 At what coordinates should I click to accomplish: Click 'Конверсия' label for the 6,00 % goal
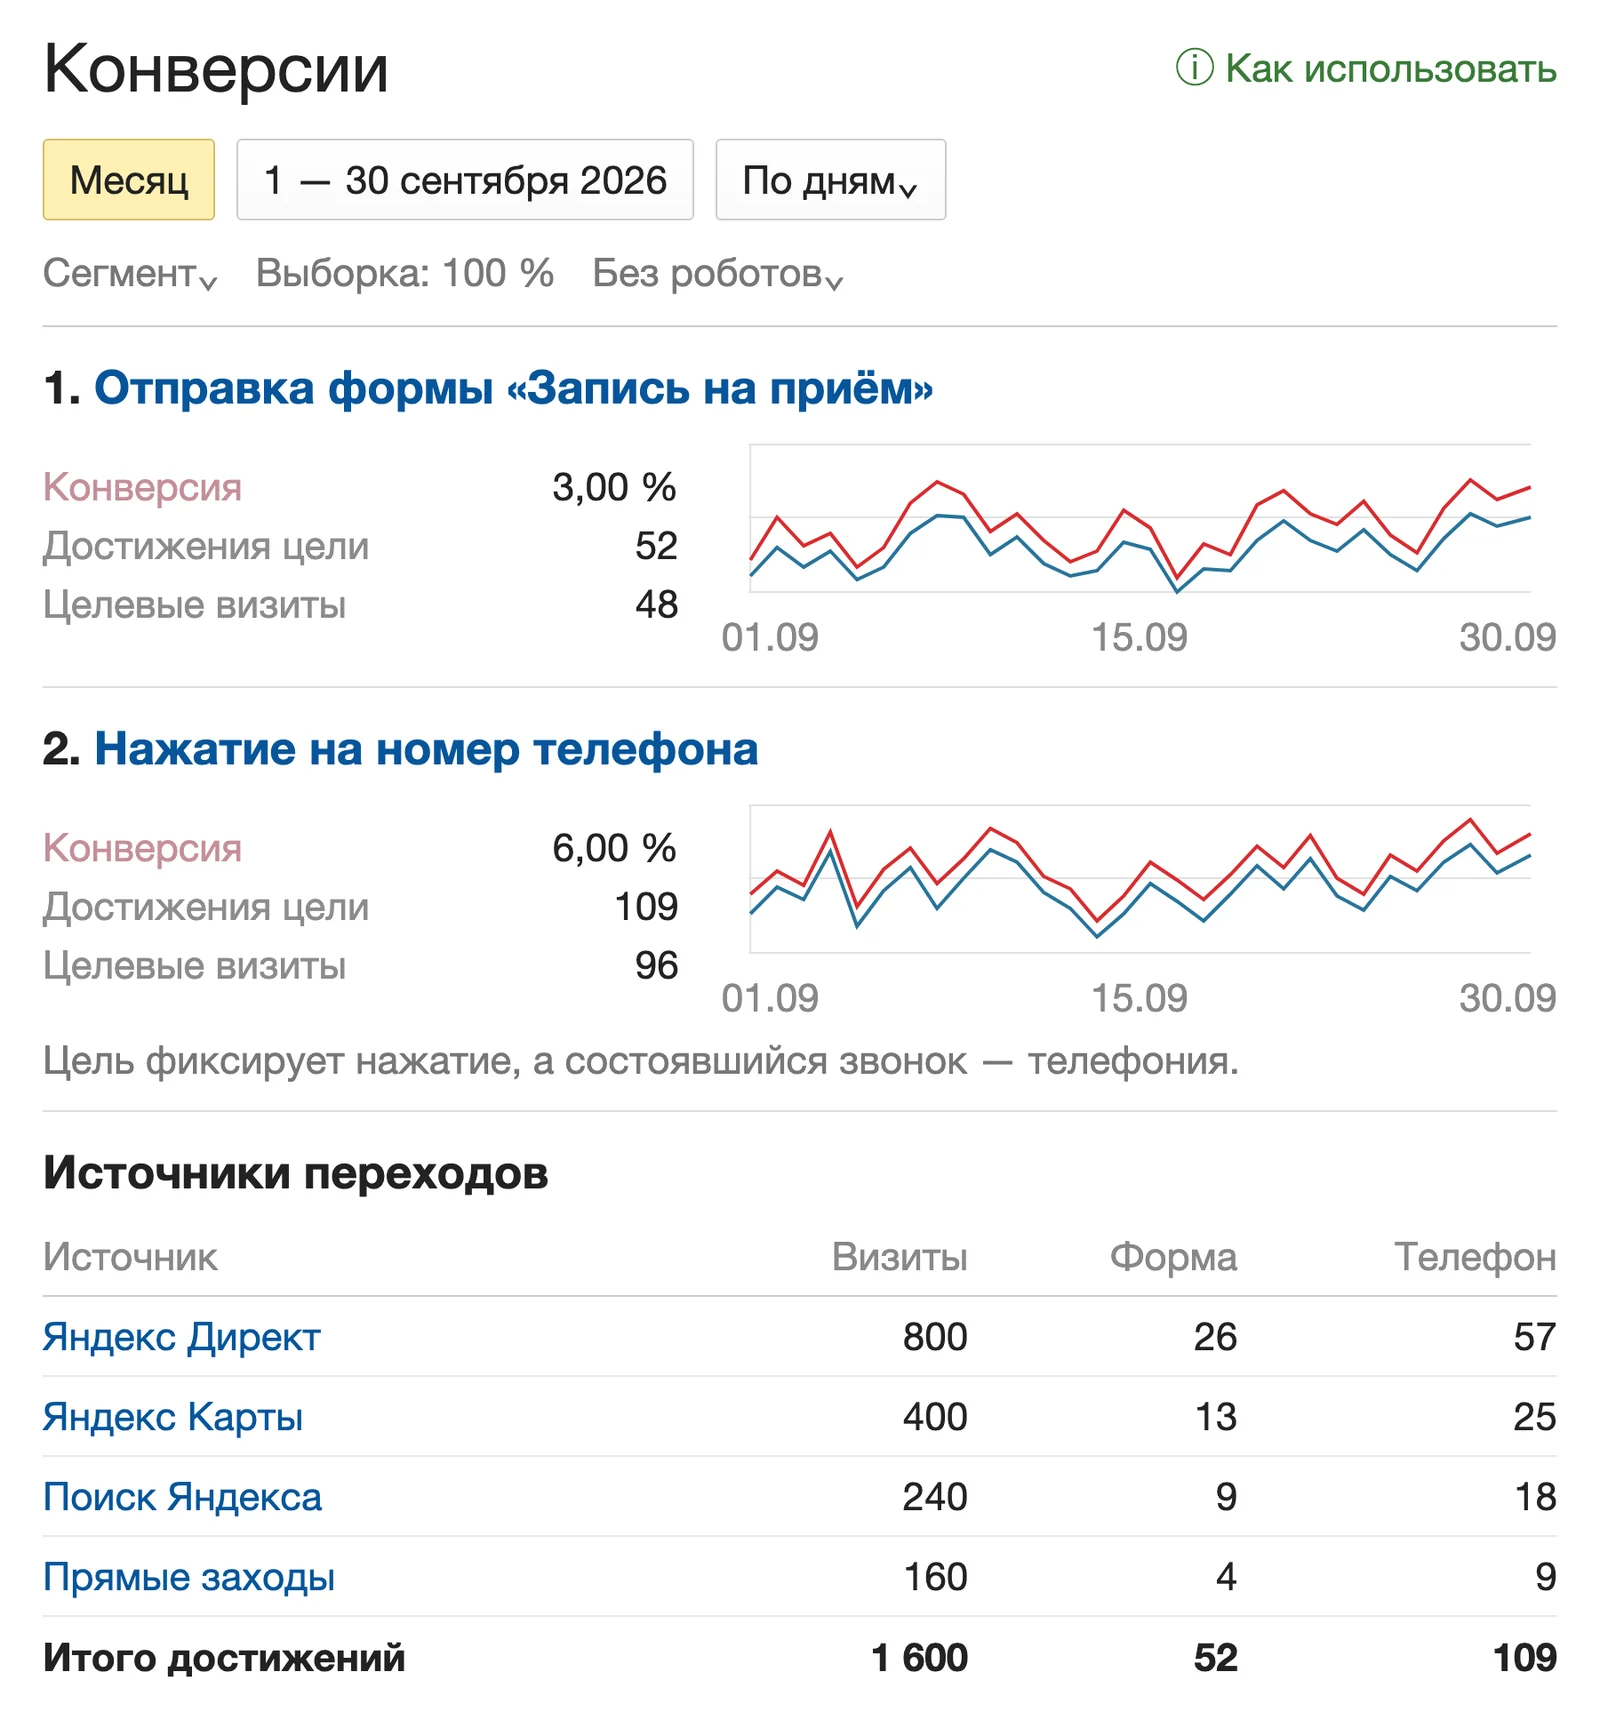pos(143,847)
